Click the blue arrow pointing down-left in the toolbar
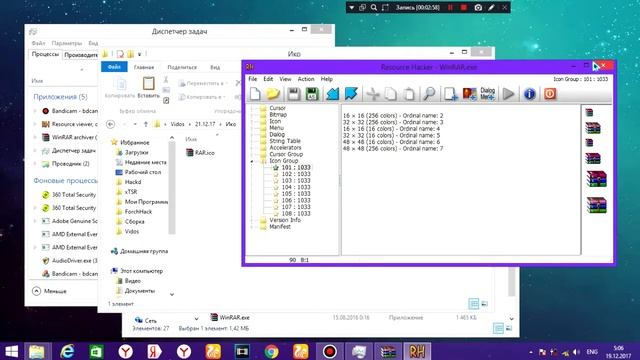Image resolution: width=640 pixels, height=360 pixels. point(333,94)
